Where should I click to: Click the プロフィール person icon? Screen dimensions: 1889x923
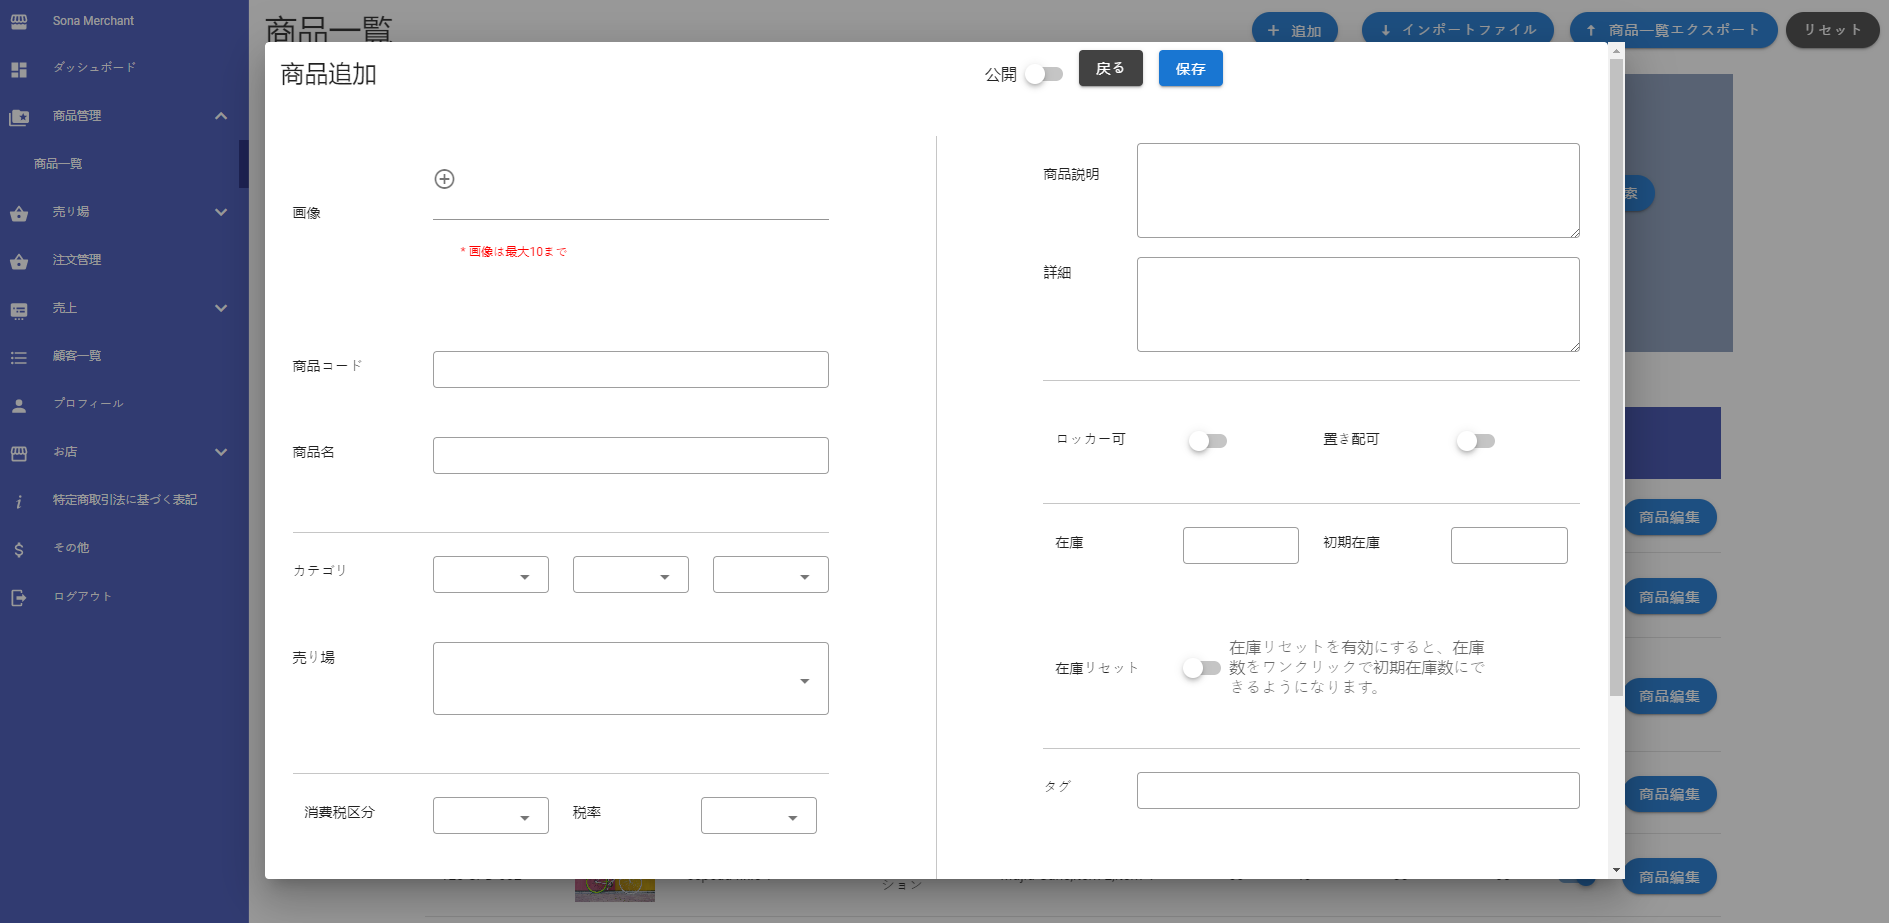click(19, 406)
